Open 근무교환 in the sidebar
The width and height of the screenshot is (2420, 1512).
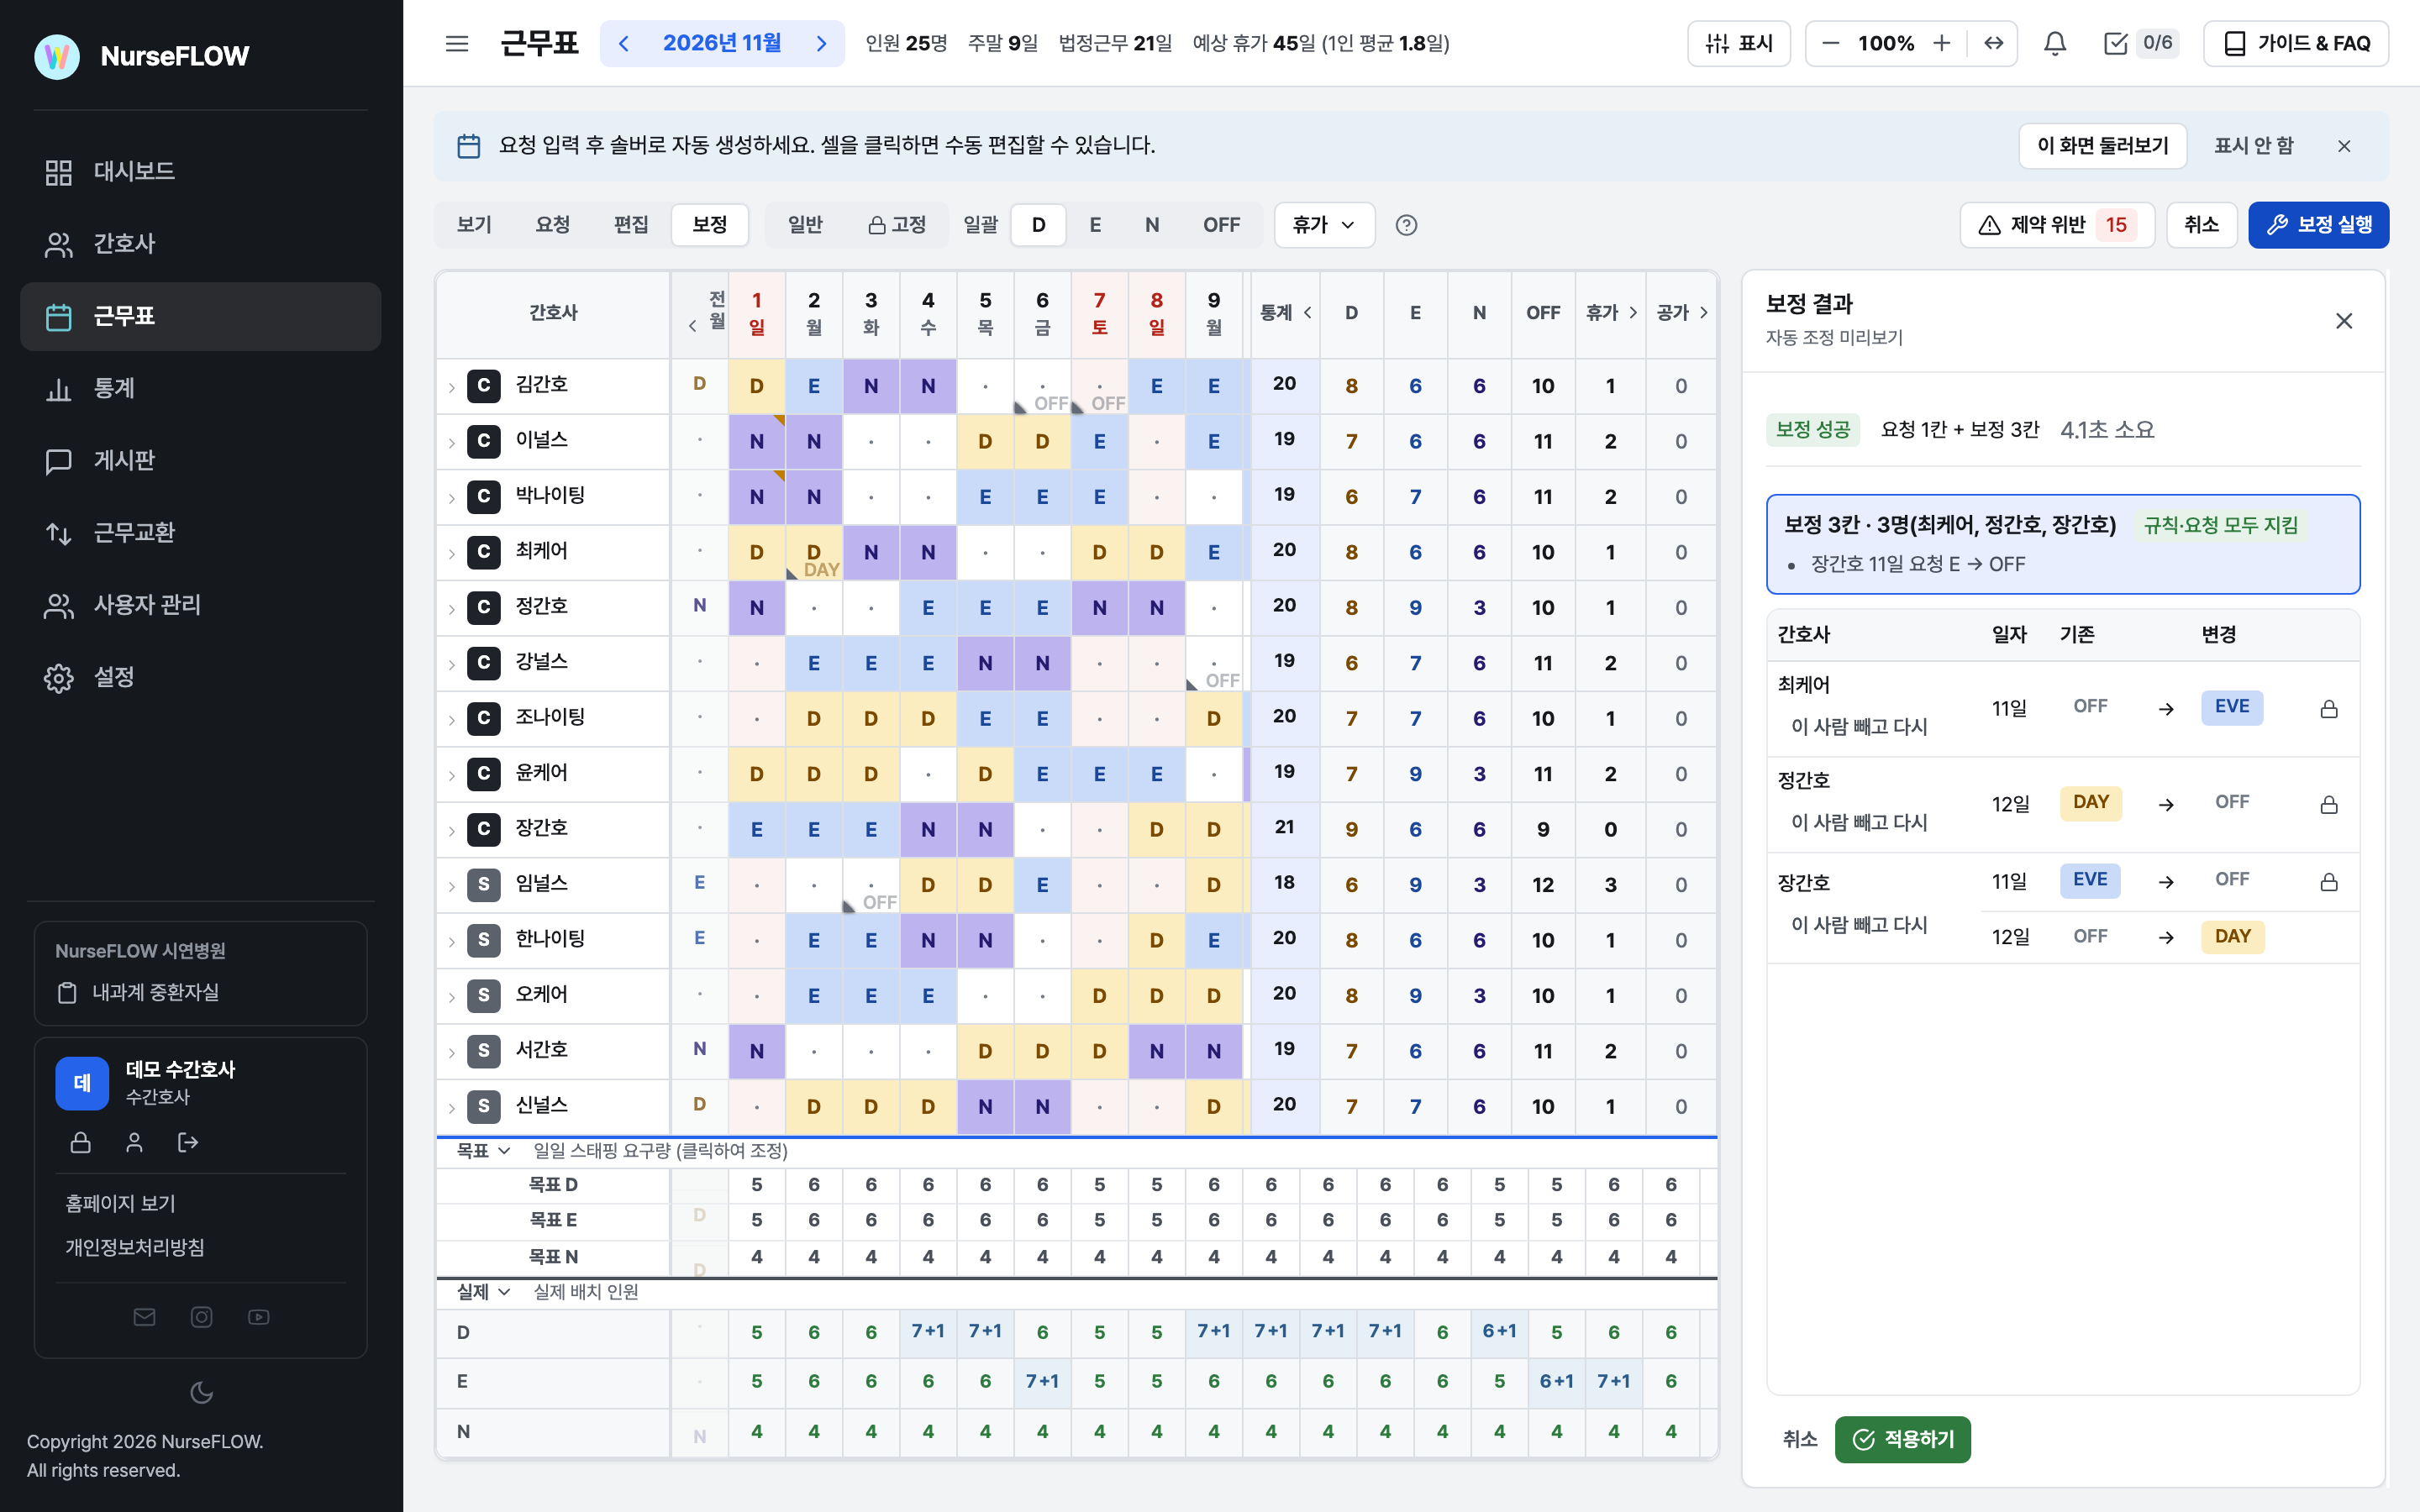tap(200, 532)
